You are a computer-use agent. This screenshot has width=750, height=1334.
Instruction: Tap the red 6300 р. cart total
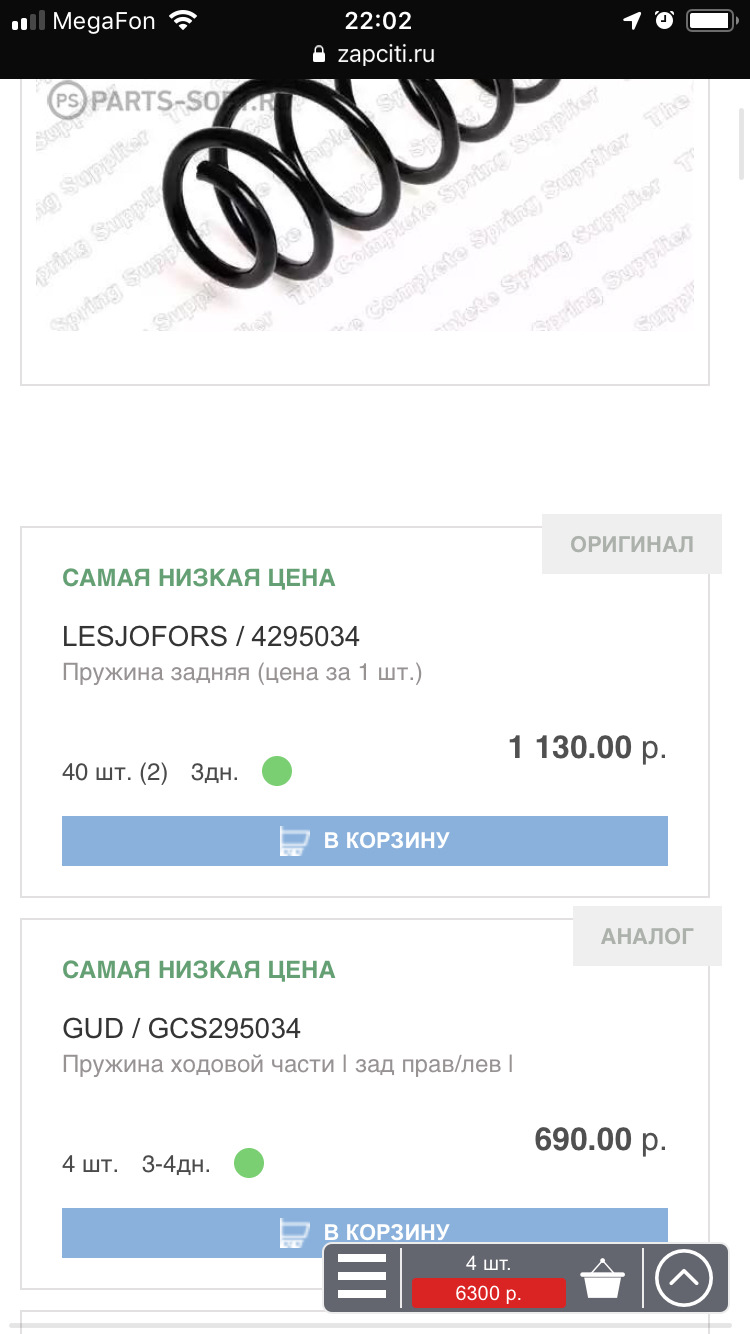[x=488, y=1293]
